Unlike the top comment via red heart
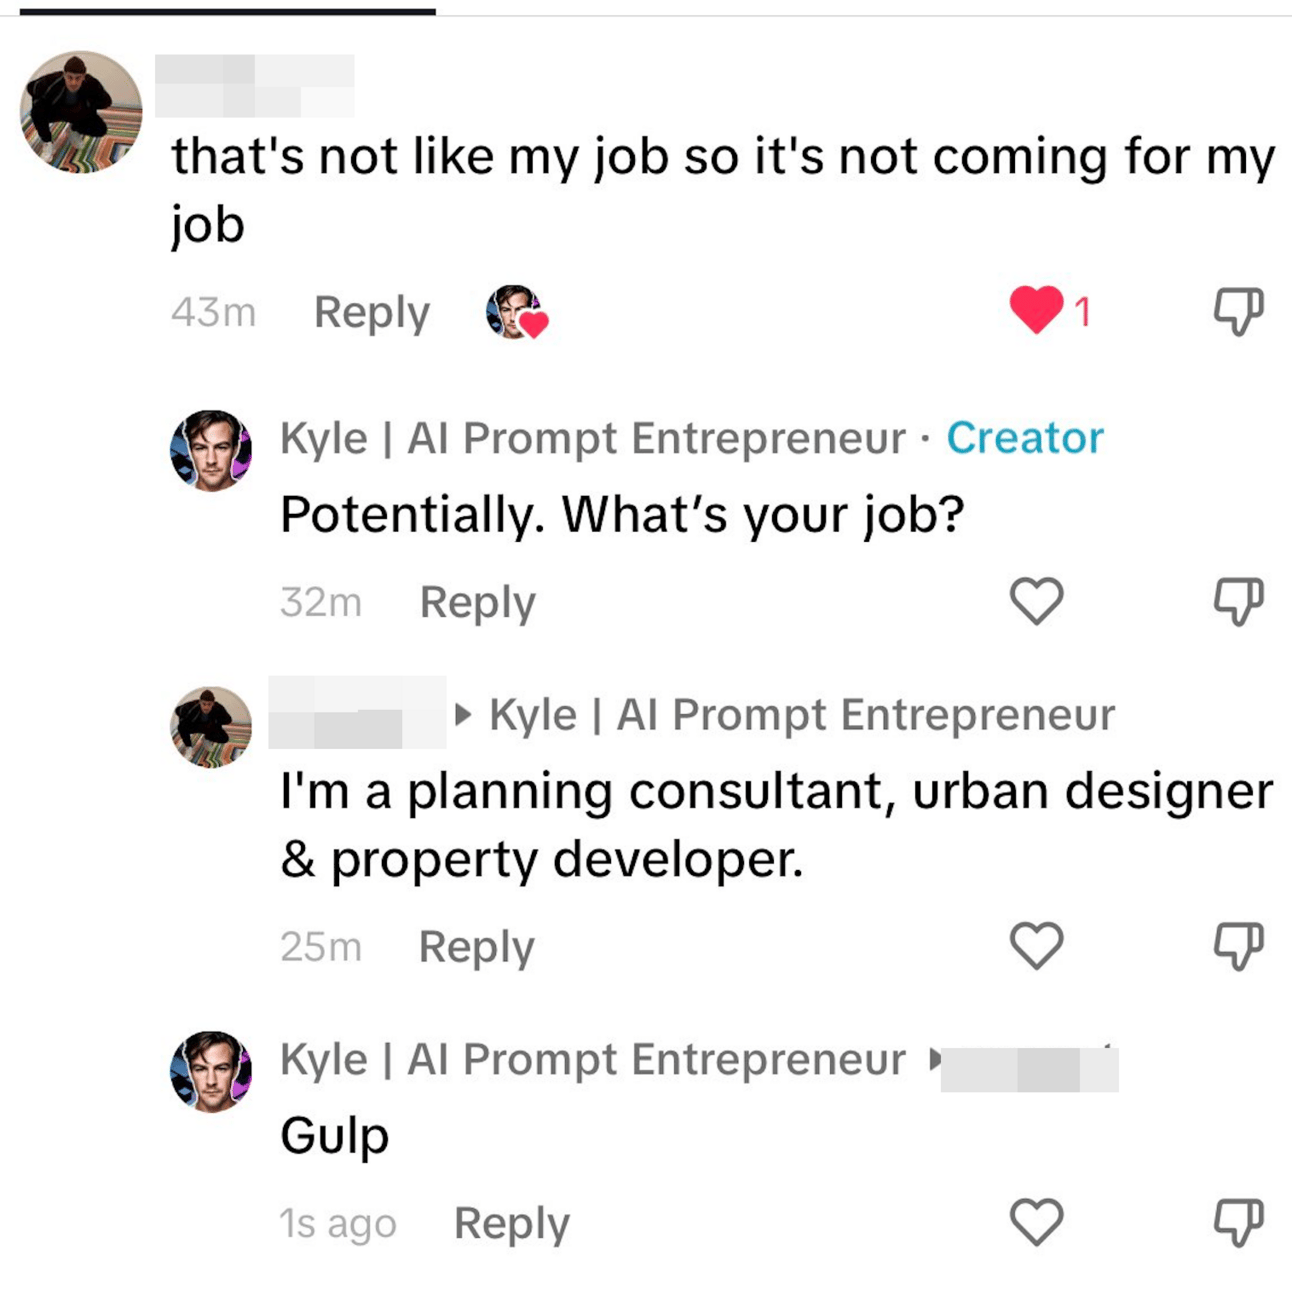The width and height of the screenshot is (1292, 1290). pyautogui.click(x=1037, y=309)
